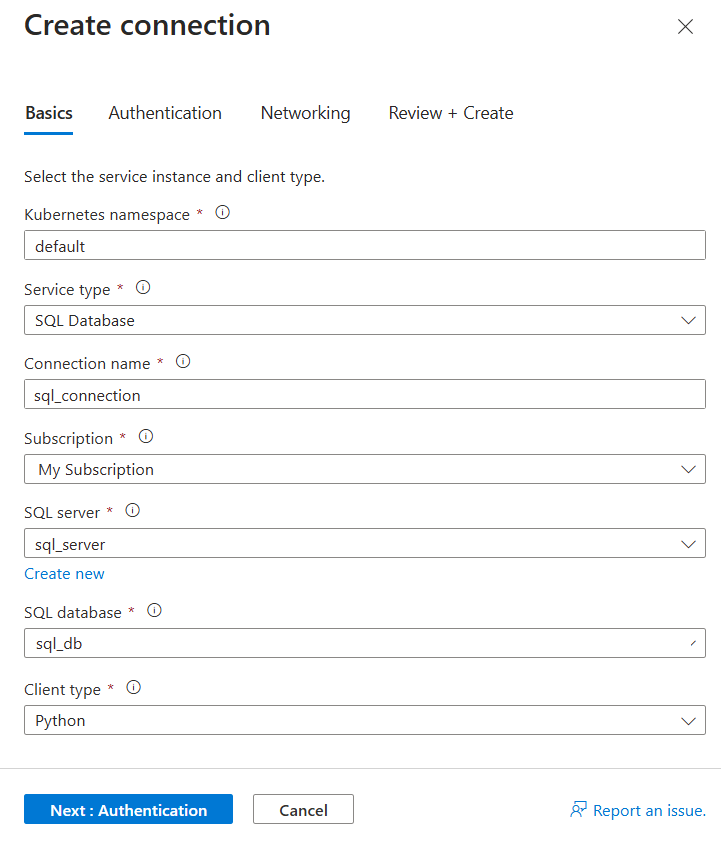Image resolution: width=721 pixels, height=842 pixels.
Task: Click the Client type info icon
Action: 133,687
